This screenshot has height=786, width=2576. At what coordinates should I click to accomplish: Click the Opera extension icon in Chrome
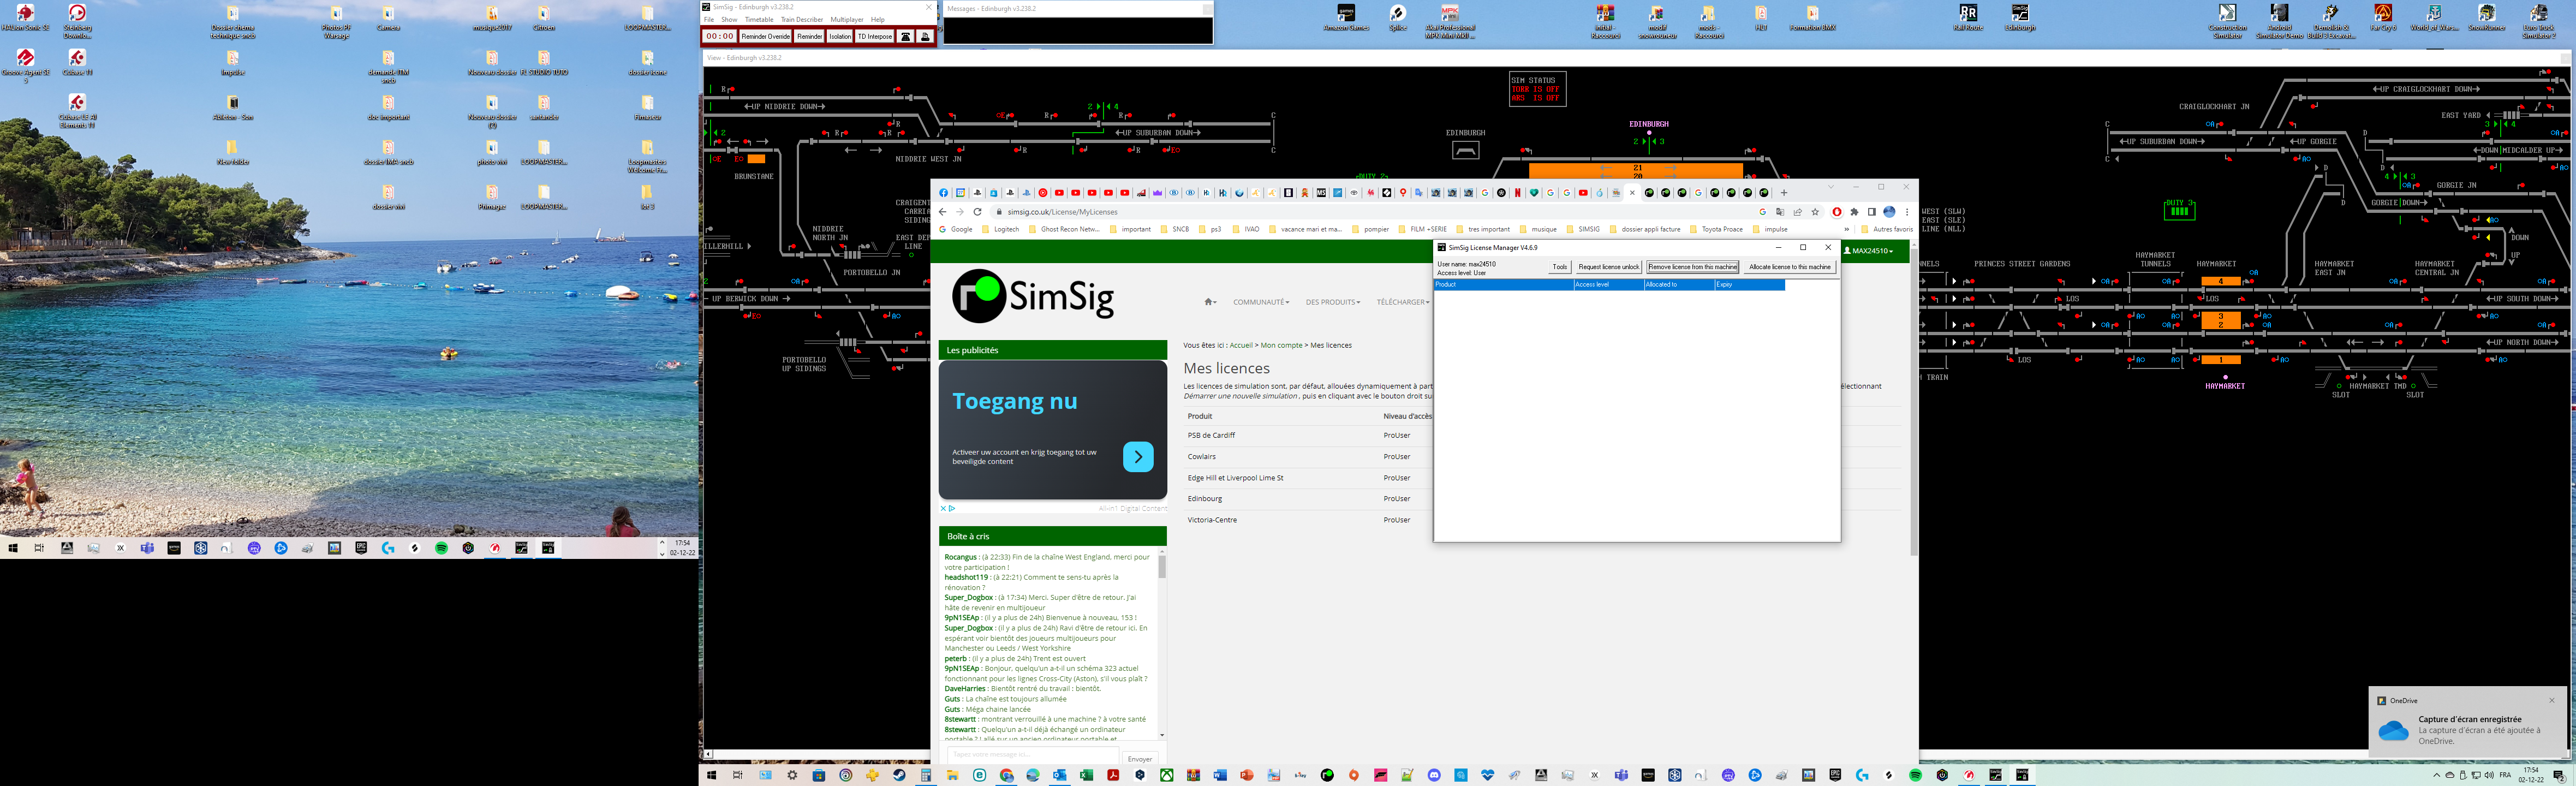click(x=1837, y=212)
